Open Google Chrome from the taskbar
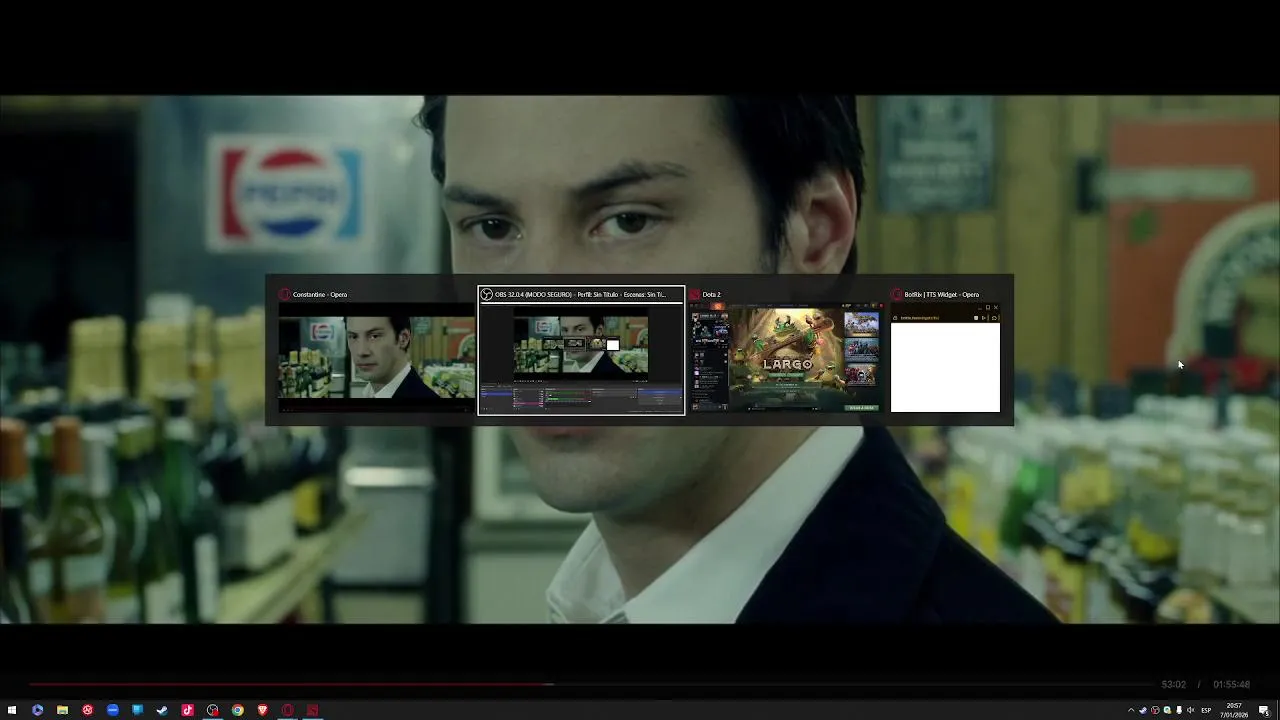The height and width of the screenshot is (720, 1280). click(x=237, y=710)
